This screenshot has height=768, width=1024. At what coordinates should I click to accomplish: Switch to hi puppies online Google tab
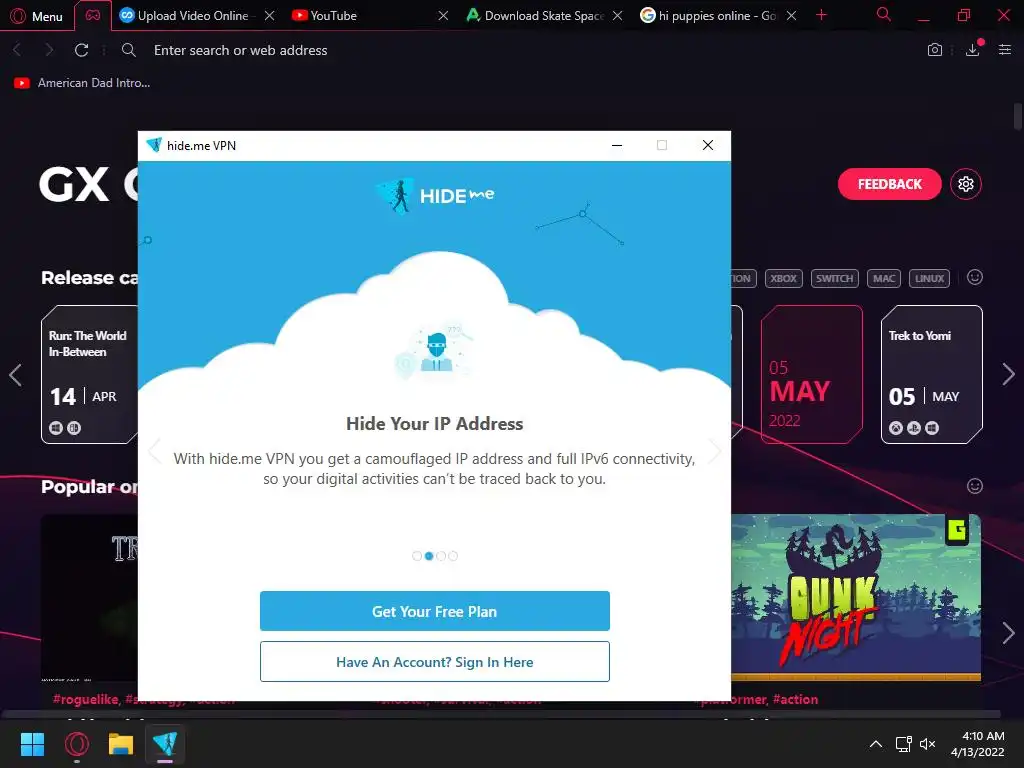coord(709,16)
